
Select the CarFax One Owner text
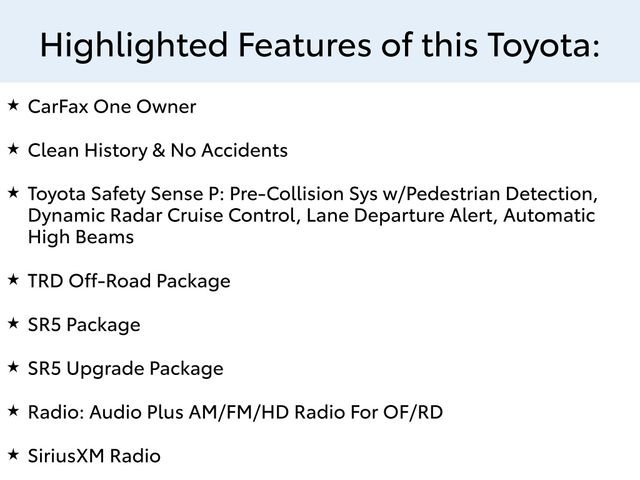coord(112,107)
